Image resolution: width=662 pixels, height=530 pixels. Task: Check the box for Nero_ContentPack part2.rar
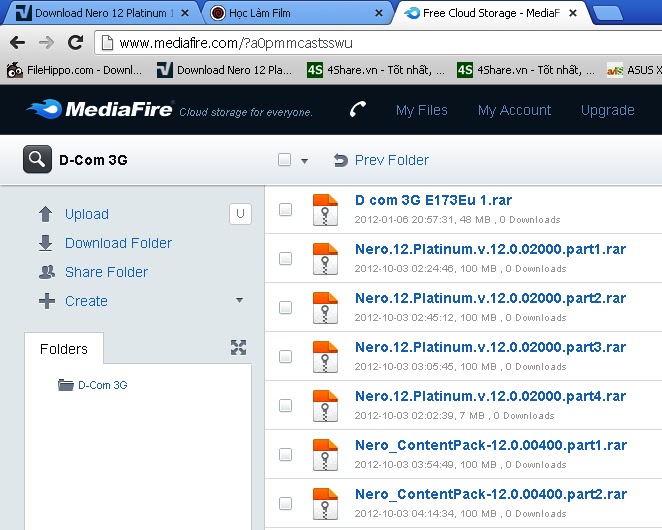[x=285, y=503]
